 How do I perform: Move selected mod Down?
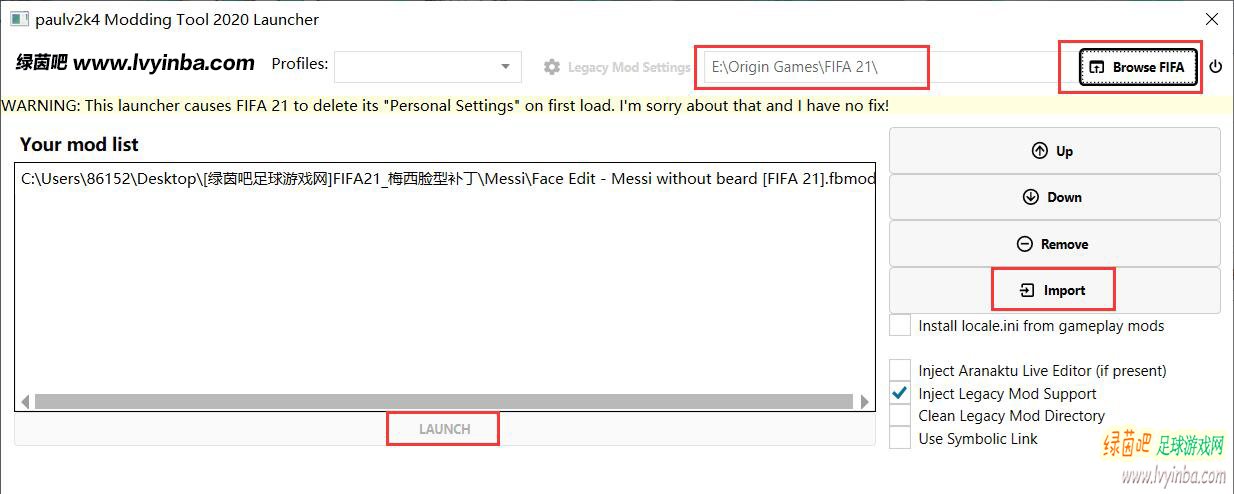tap(1054, 197)
